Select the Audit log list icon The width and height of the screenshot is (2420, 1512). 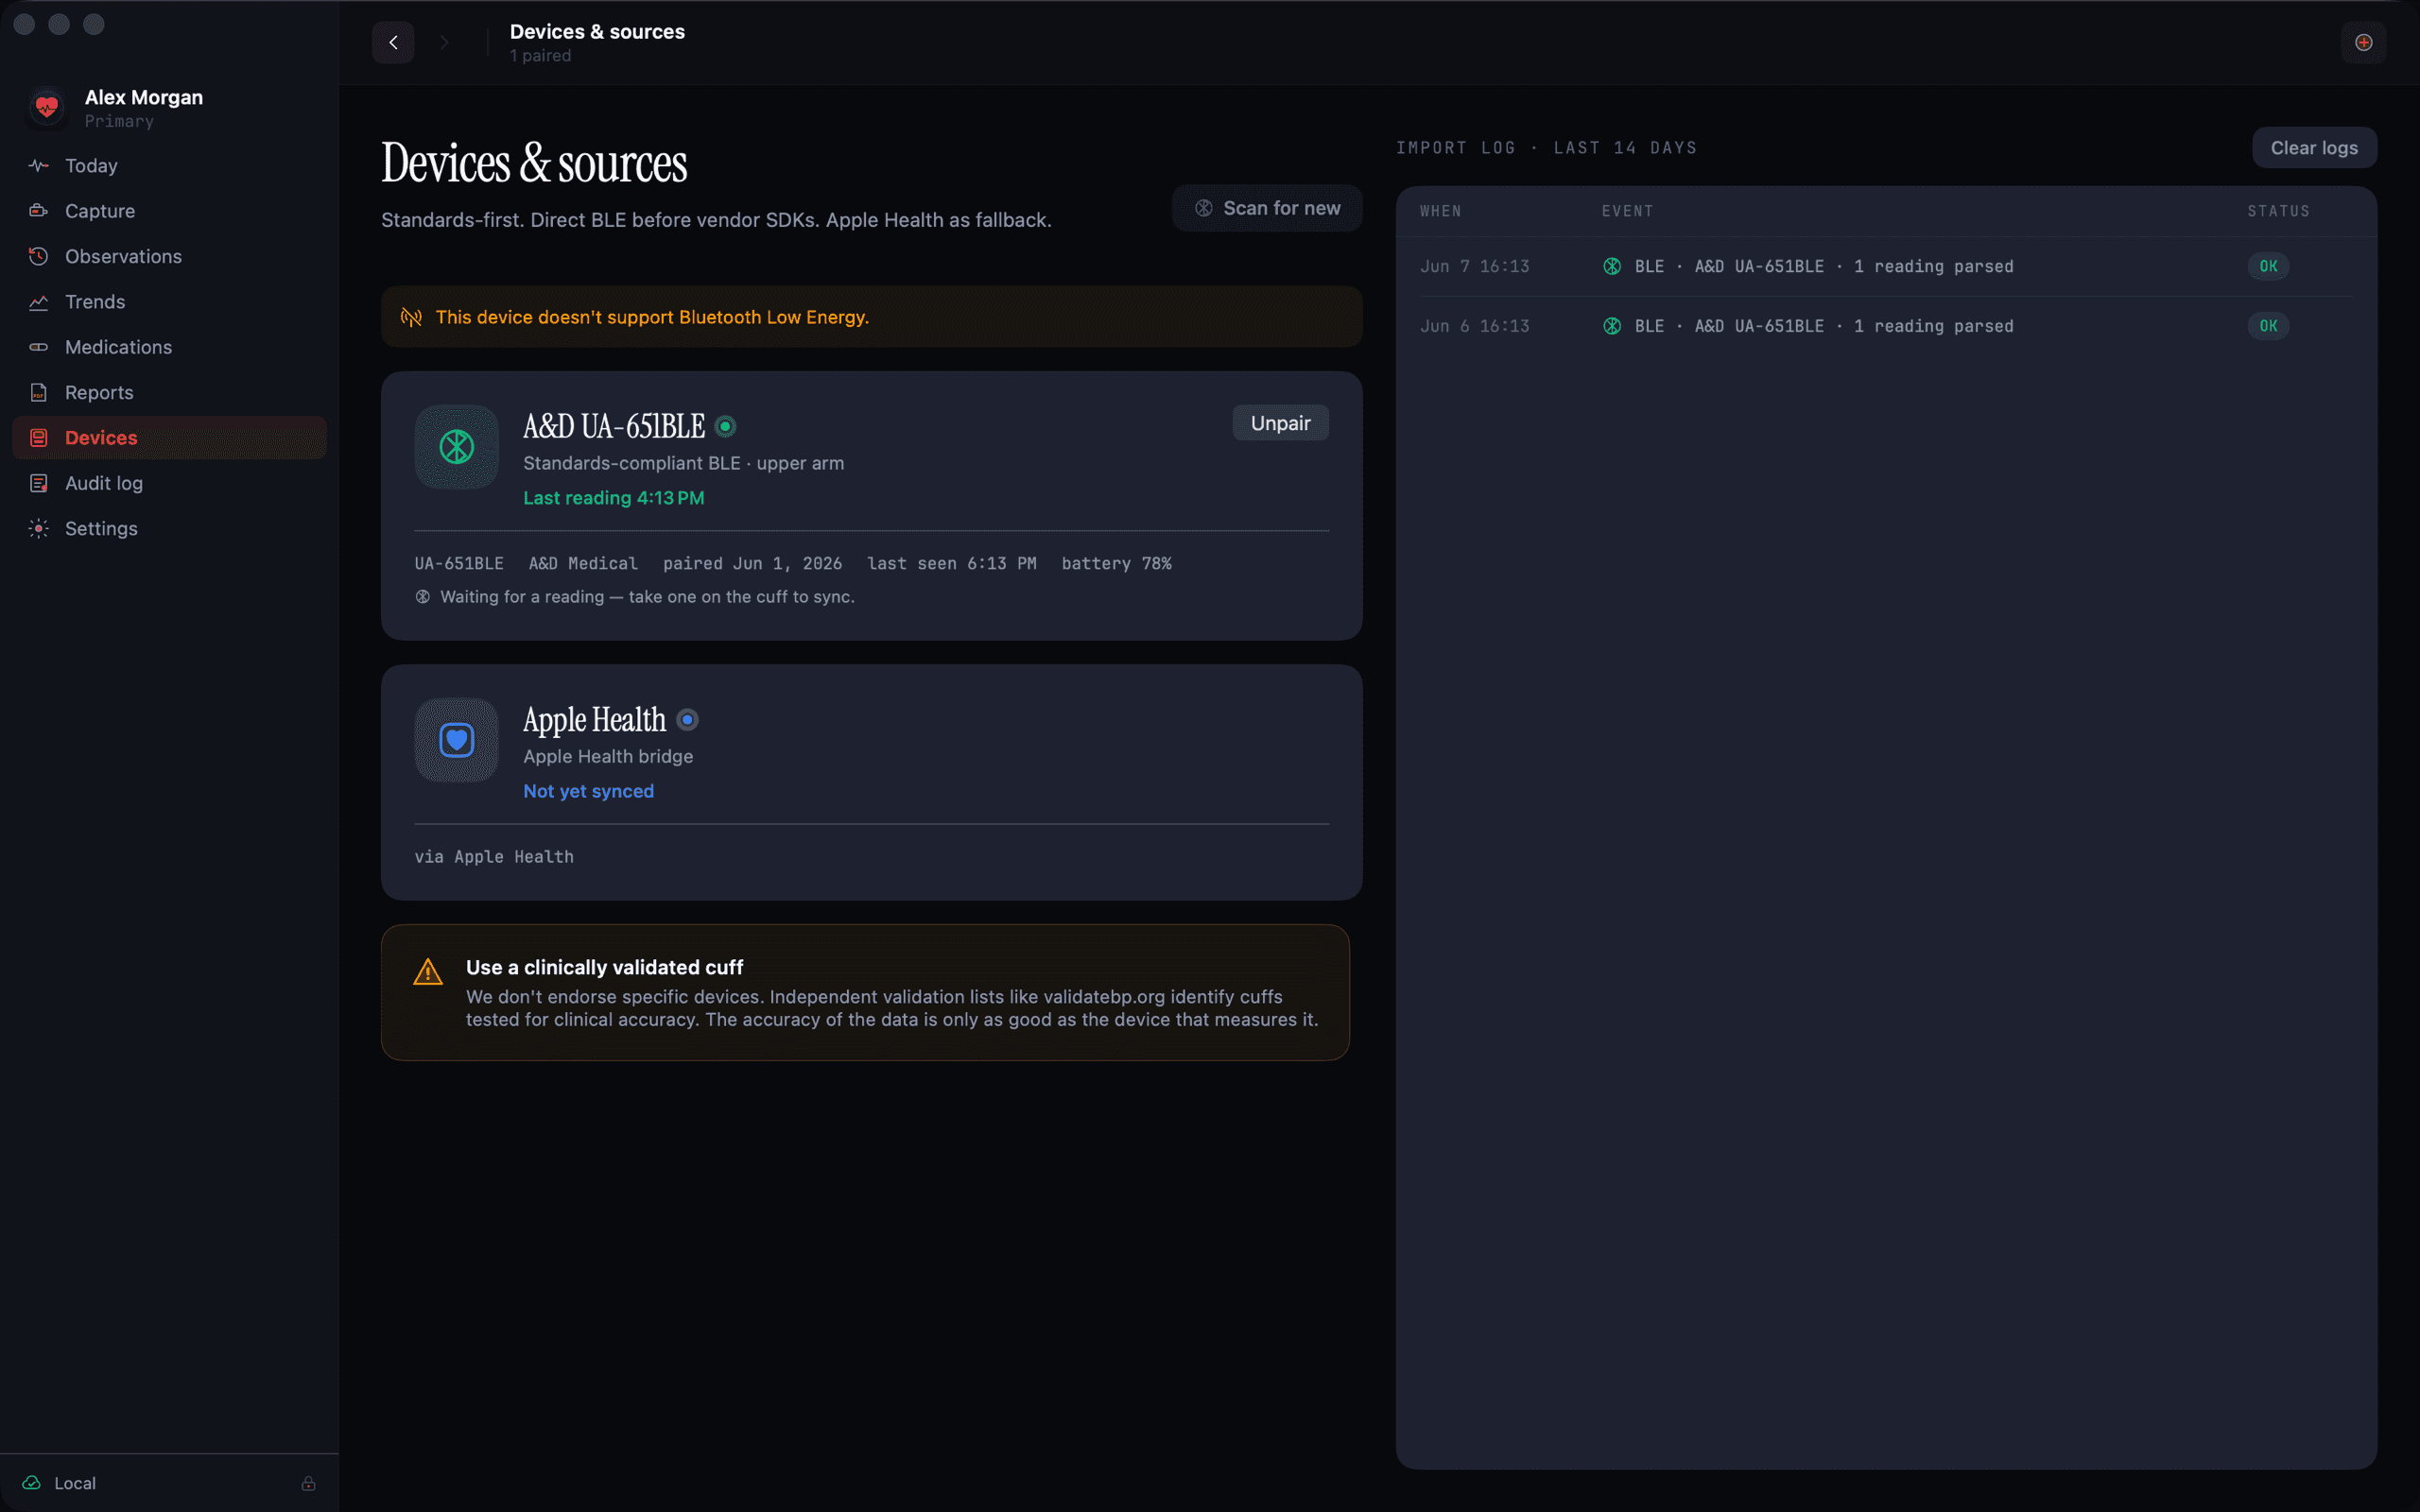click(39, 483)
